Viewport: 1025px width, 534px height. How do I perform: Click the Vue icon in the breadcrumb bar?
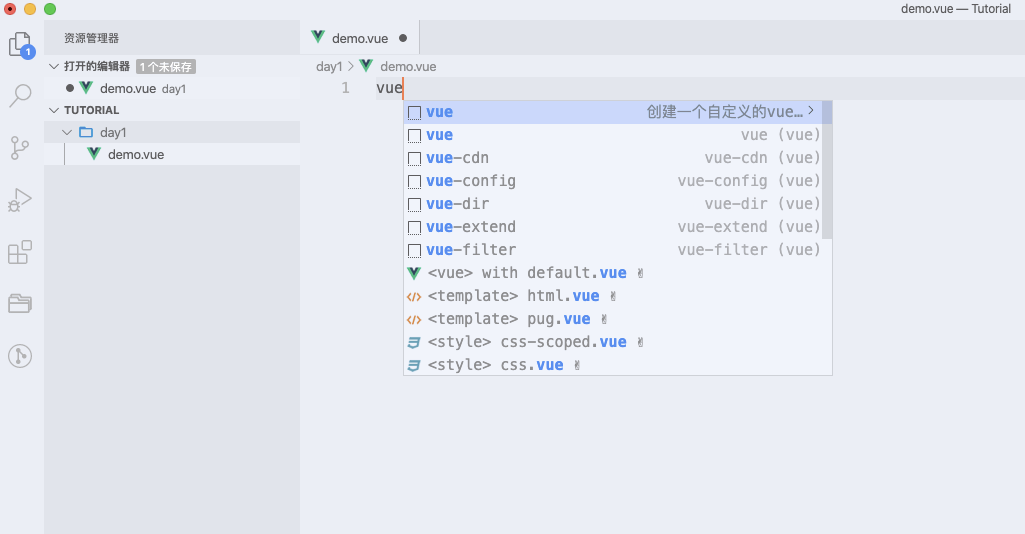(x=366, y=65)
